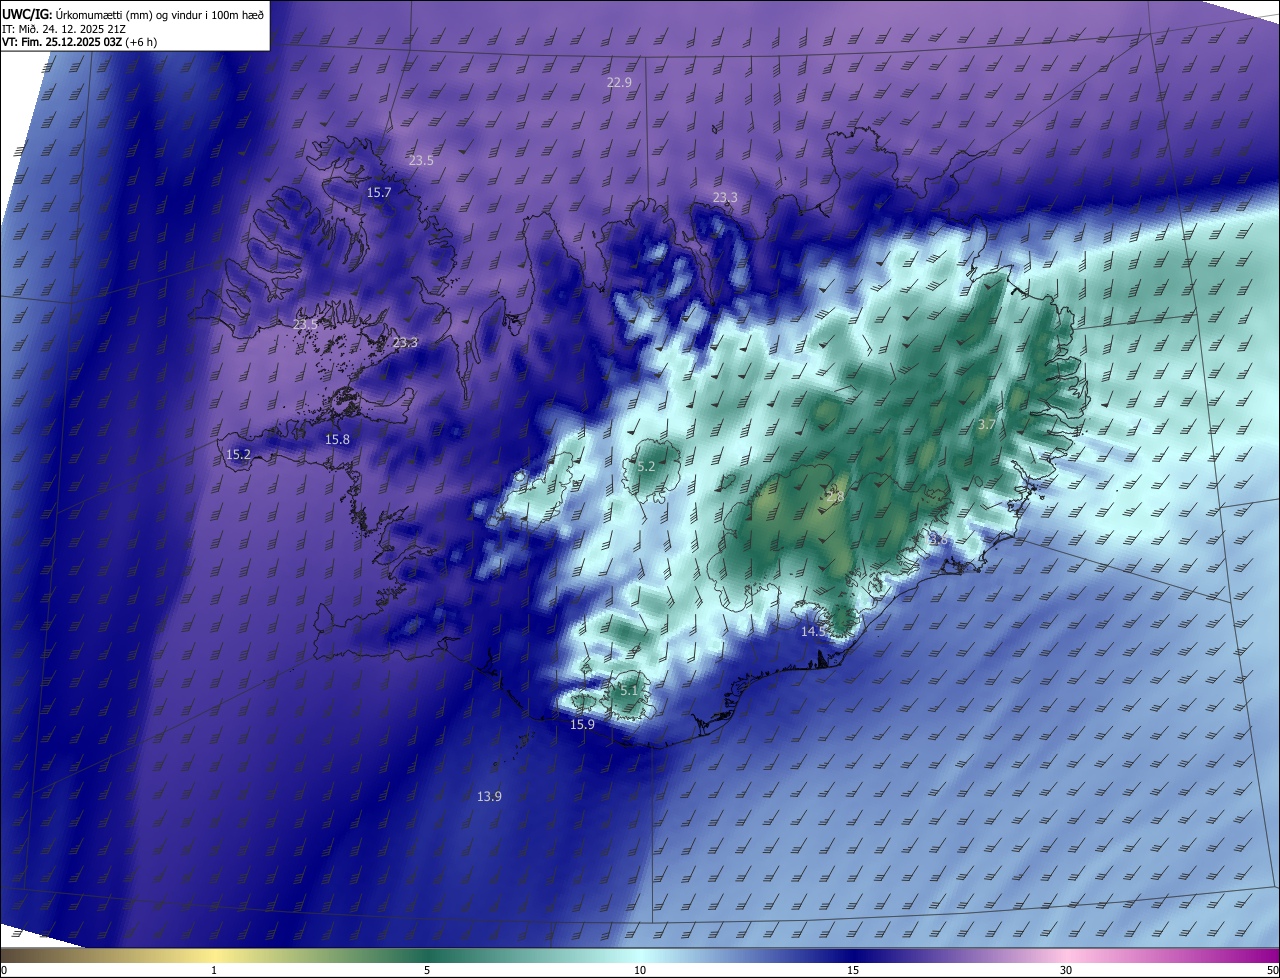This screenshot has height=978, width=1280.
Task: Click the 15.2 value on the map
Action: coord(238,454)
